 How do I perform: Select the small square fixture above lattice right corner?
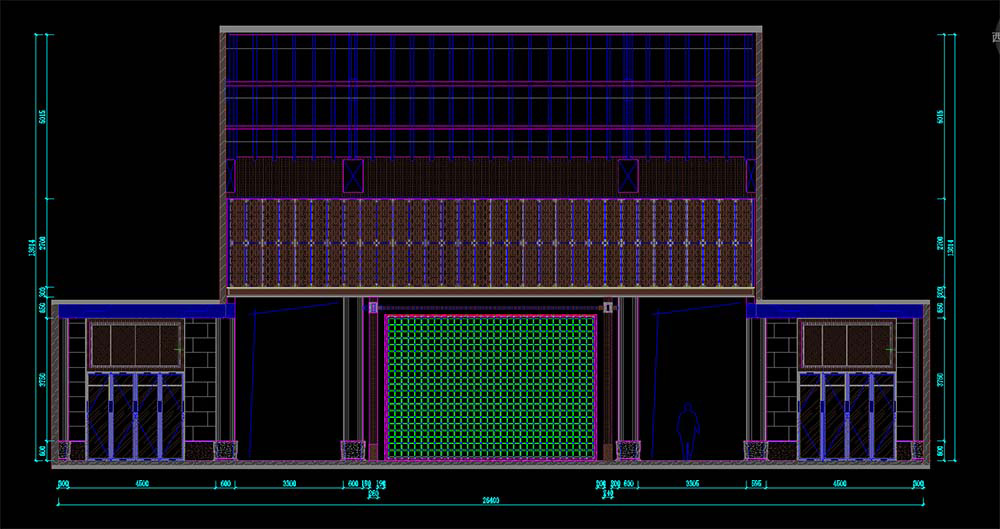click(x=607, y=308)
